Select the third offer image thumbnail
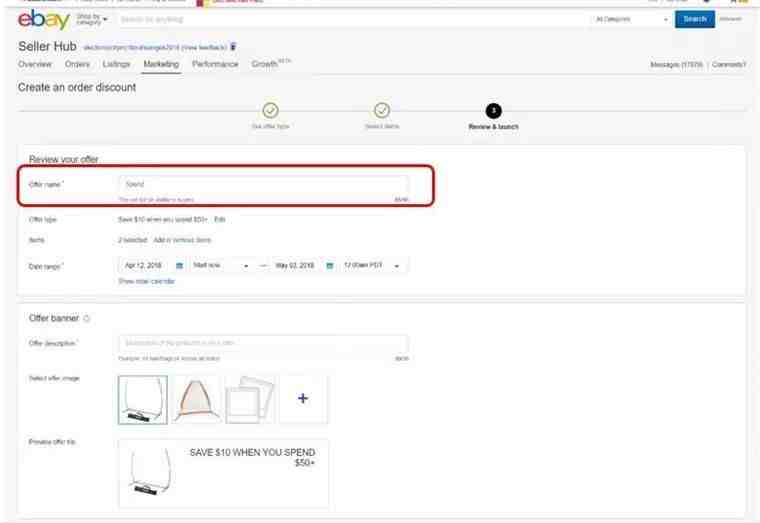Image resolution: width=760 pixels, height=523 pixels. tap(250, 399)
